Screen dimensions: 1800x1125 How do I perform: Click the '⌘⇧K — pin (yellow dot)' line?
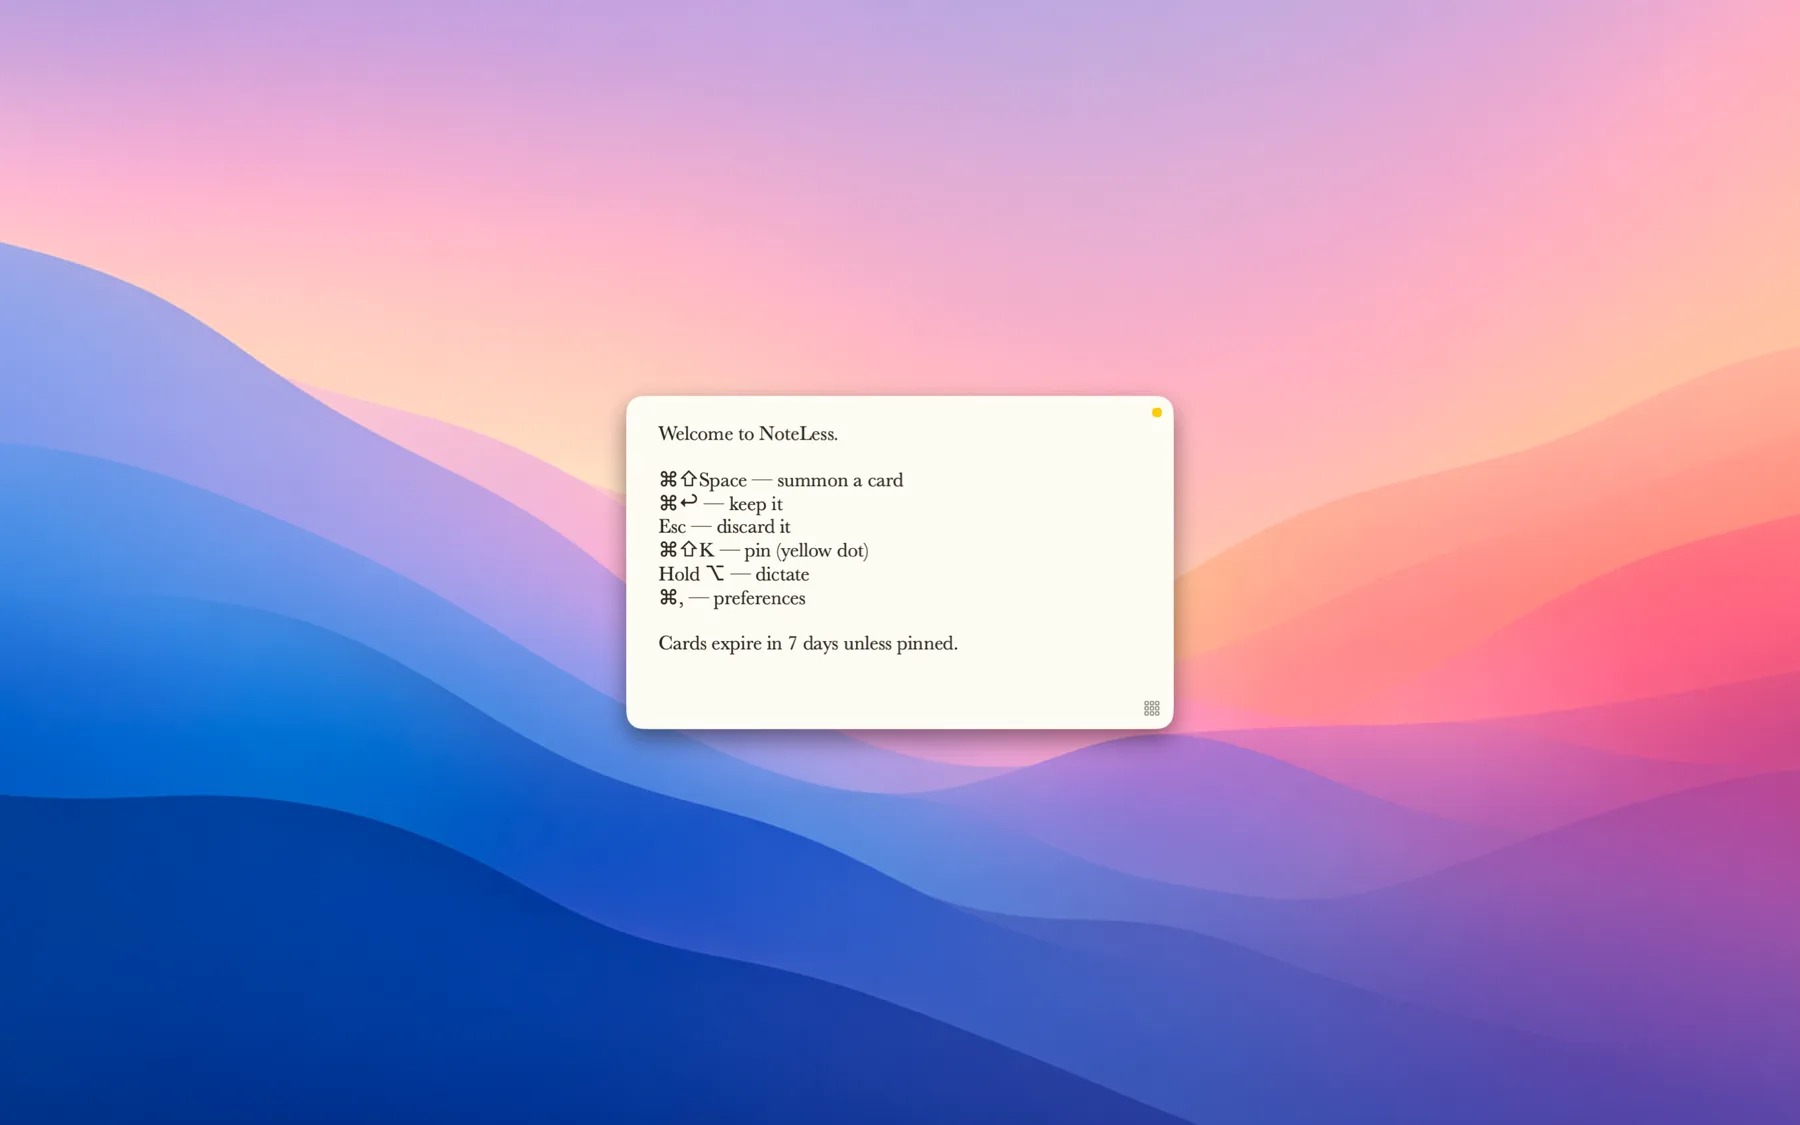coord(764,550)
